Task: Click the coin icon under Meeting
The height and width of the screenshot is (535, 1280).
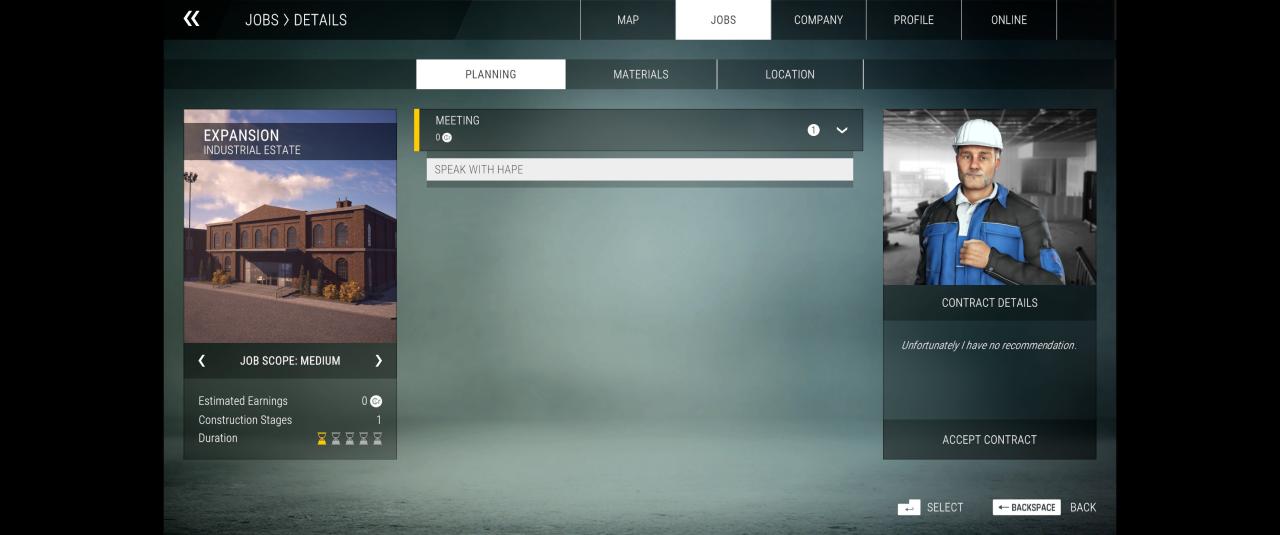Action: pos(447,138)
